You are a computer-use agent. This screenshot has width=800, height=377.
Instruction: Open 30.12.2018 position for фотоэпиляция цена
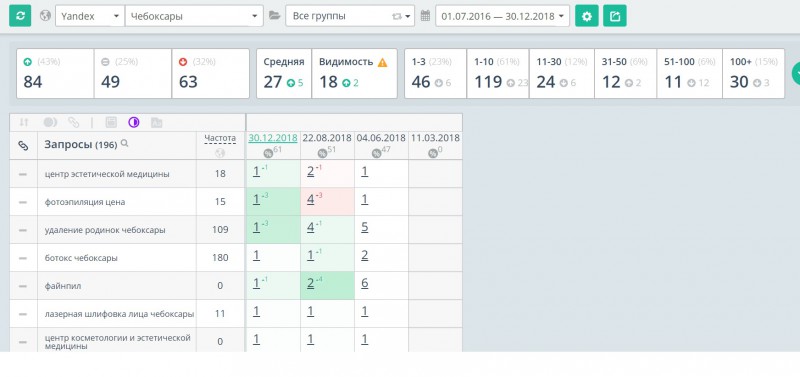(256, 199)
